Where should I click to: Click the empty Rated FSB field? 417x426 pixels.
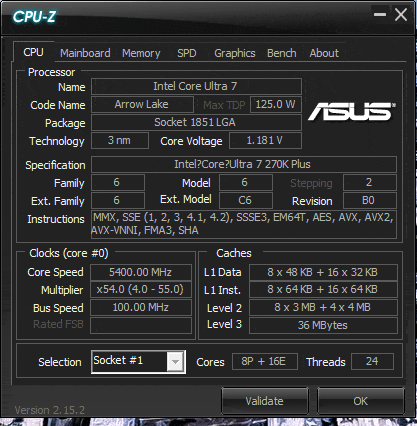click(x=141, y=325)
